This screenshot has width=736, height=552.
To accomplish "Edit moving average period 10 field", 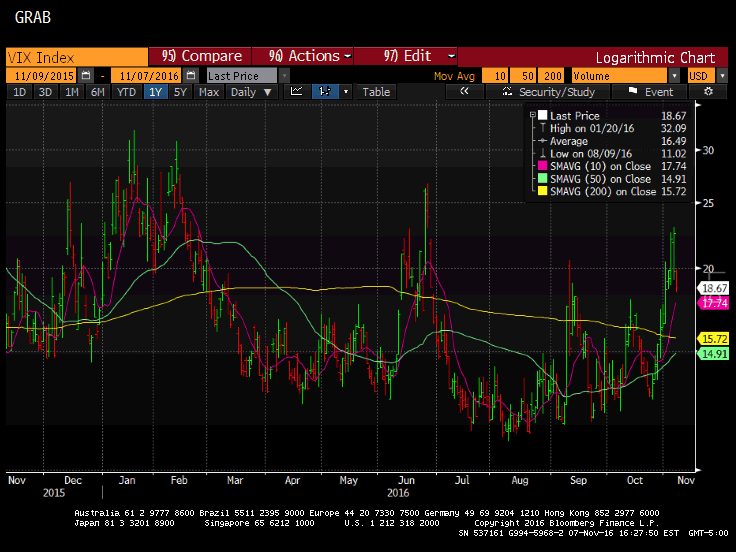I will point(495,76).
